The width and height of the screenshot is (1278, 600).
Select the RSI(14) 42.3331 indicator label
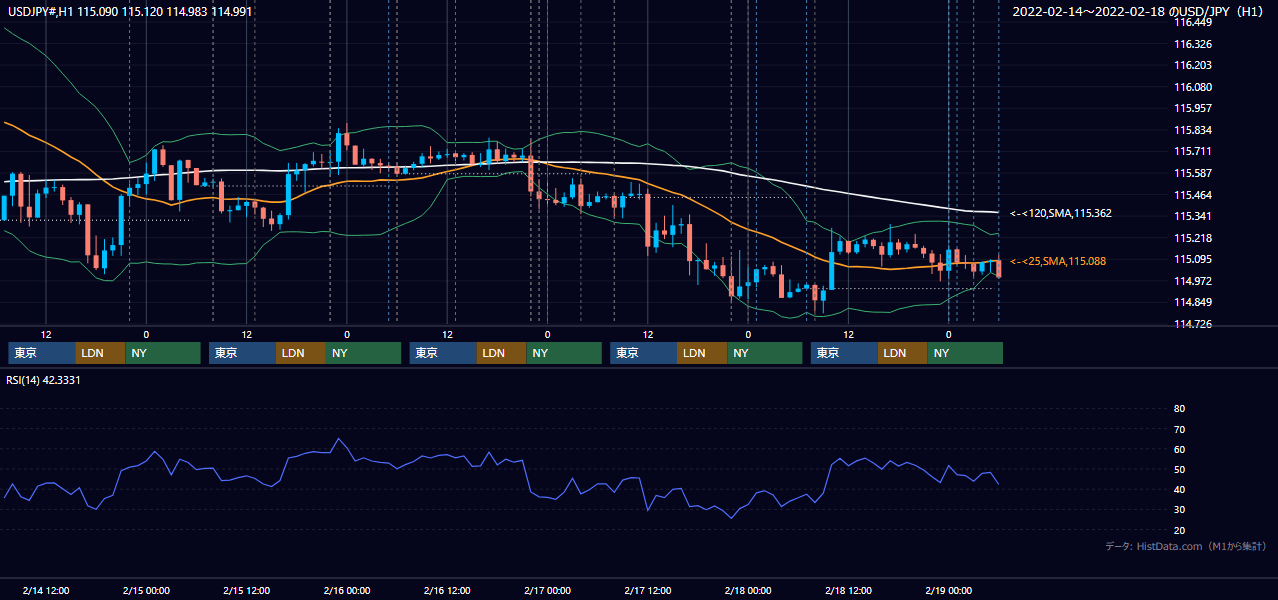44,380
